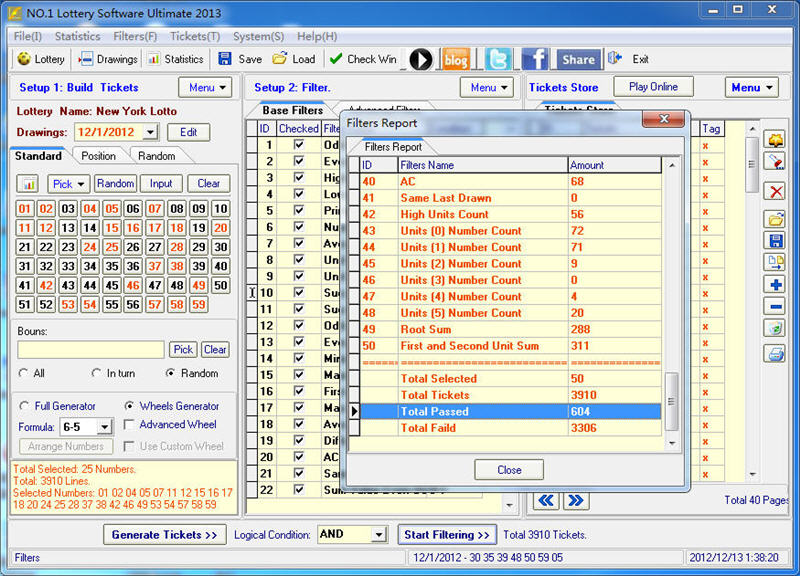Open the Tickets(T) menu
This screenshot has width=800, height=576.
click(195, 37)
